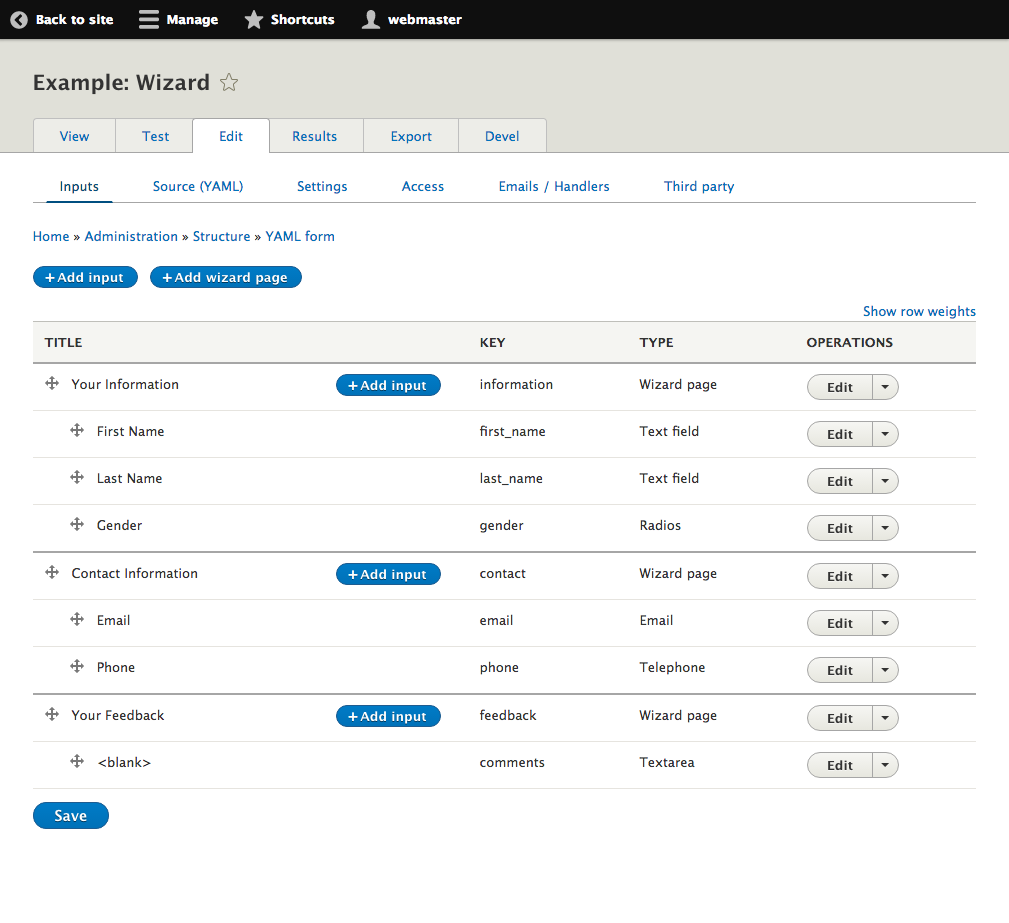Expand operations dropdown for first_name row
The width and height of the screenshot is (1009, 923).
[x=885, y=434]
